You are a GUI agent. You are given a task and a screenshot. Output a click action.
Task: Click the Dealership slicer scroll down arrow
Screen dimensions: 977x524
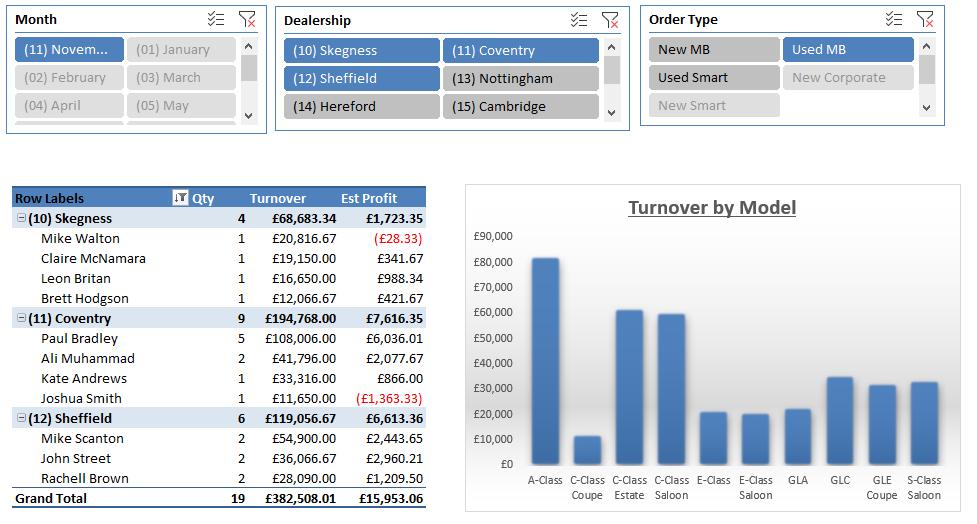click(x=611, y=113)
